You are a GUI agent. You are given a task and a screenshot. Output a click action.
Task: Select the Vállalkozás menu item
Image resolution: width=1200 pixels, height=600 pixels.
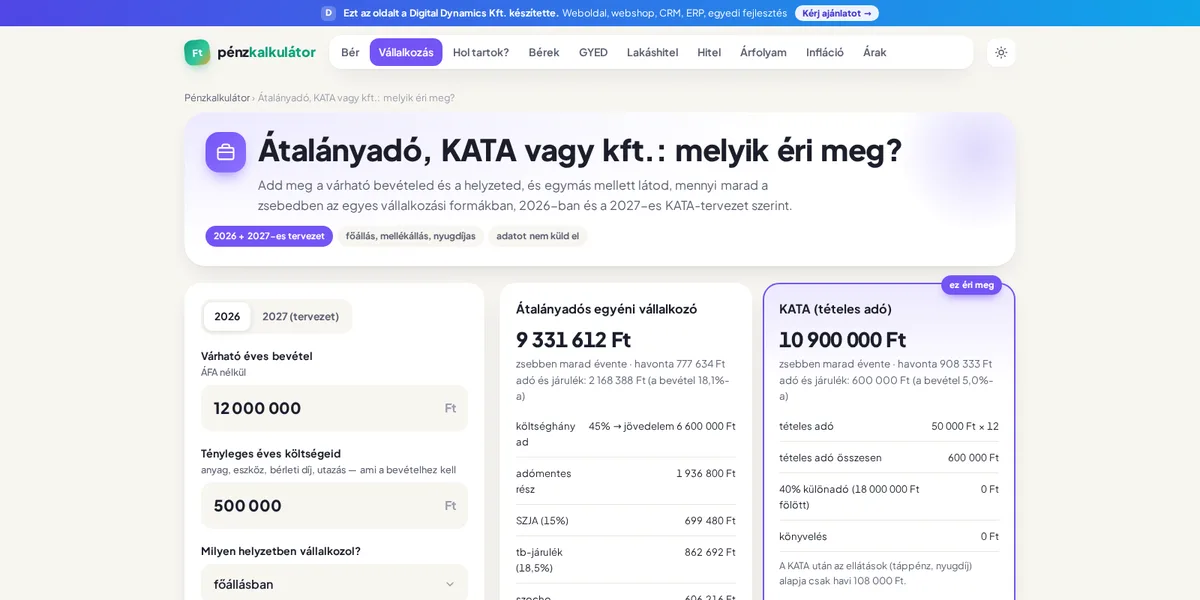point(406,52)
